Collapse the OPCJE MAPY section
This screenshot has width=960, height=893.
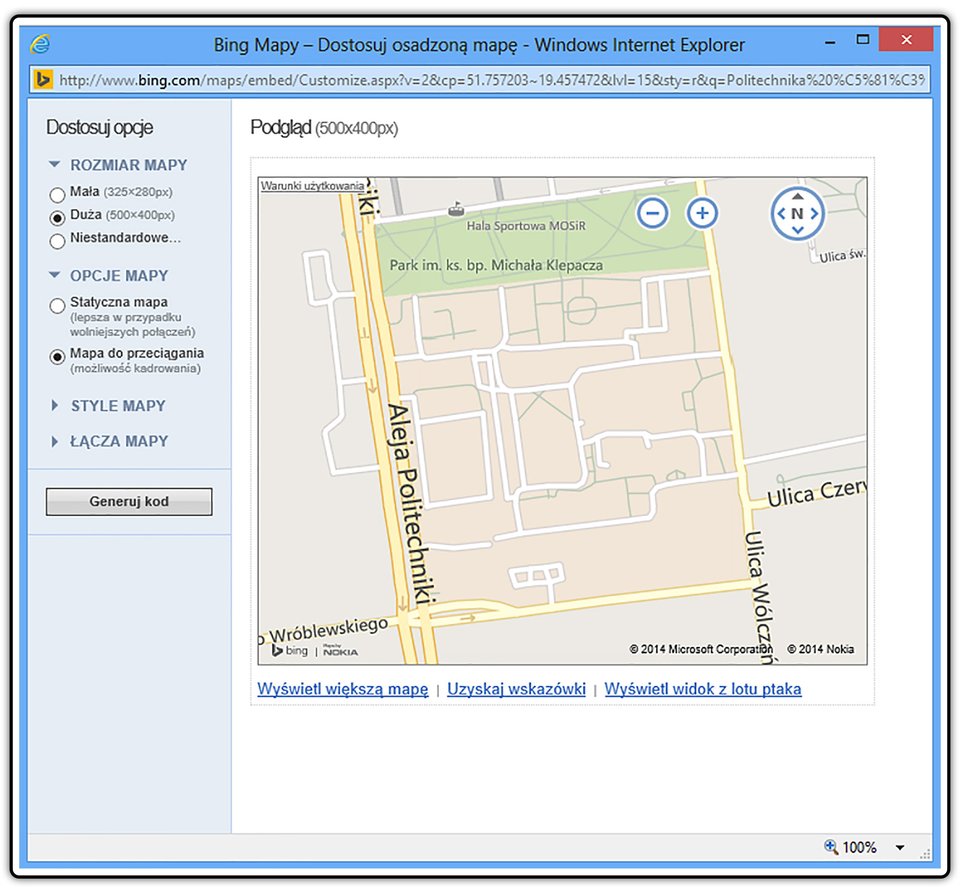coord(54,275)
